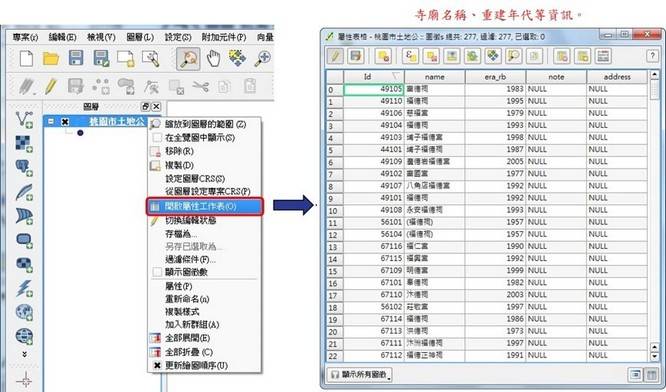This screenshot has width=666, height=392.
Task: Open the 設定(S) menu
Action: 178,37
